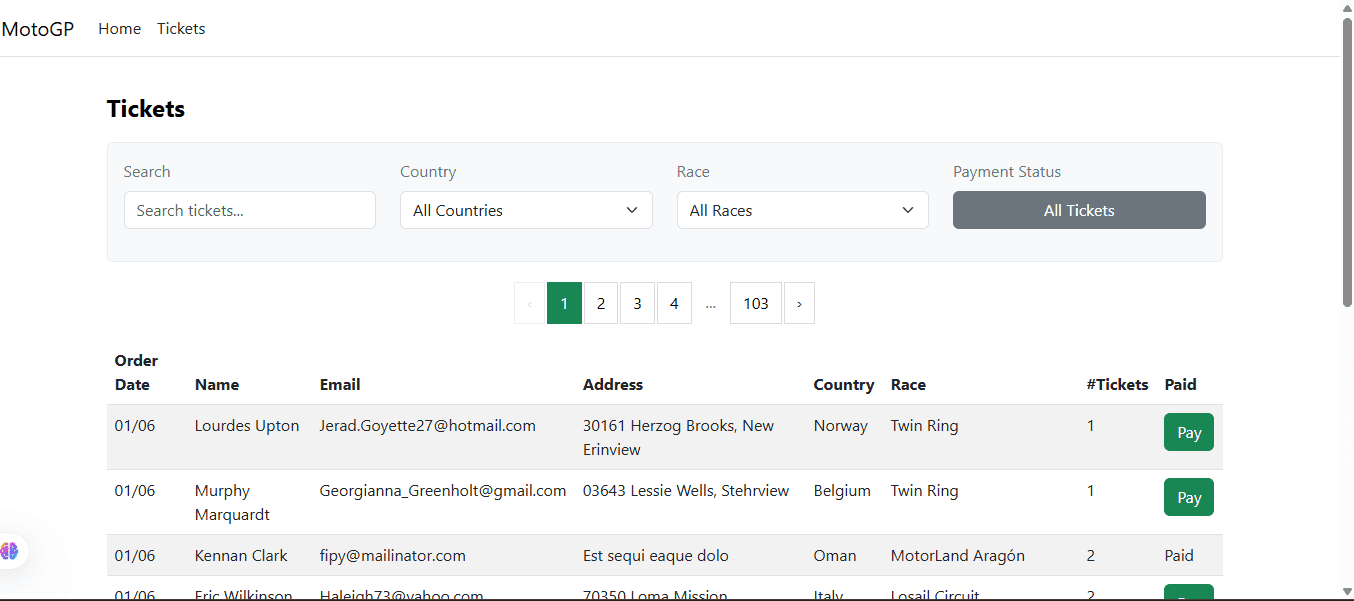The height and width of the screenshot is (601, 1354).
Task: Click the MotoGP brand logo
Action: pyautogui.click(x=38, y=29)
